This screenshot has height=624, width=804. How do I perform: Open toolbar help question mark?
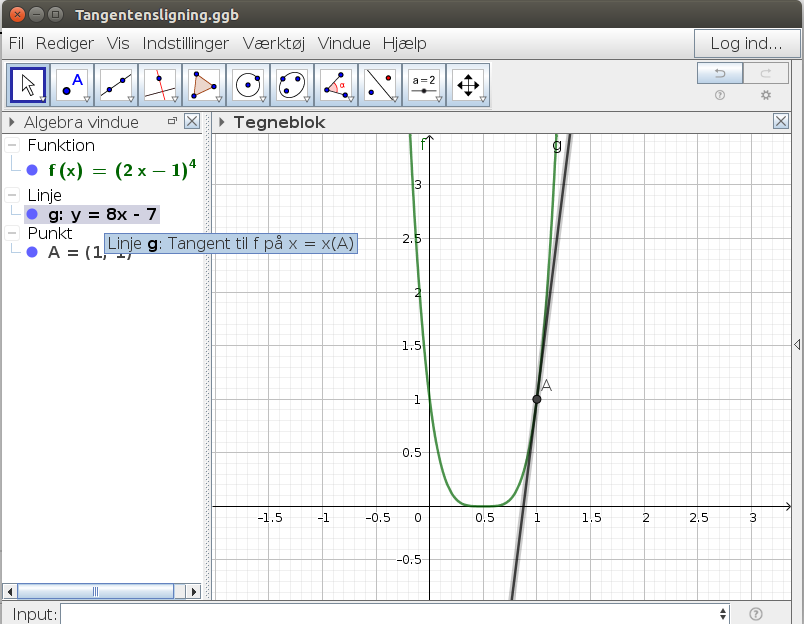click(x=720, y=95)
